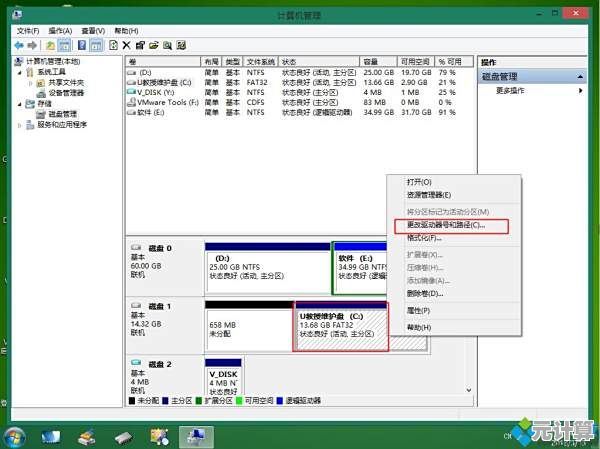Click the Up one level folder icon
Image resolution: width=600 pixels, height=449 pixels.
tap(49, 46)
